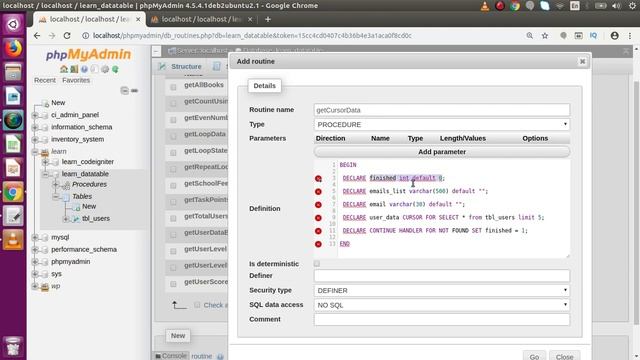Tick the checkbox for getTaskPoints routine
This screenshot has height=360, width=640.
point(173,202)
